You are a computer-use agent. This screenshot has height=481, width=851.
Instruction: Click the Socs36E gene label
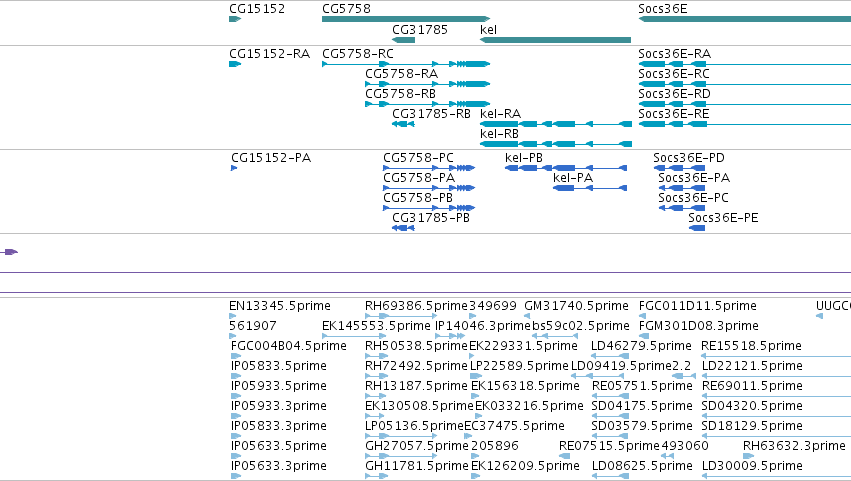(x=663, y=9)
